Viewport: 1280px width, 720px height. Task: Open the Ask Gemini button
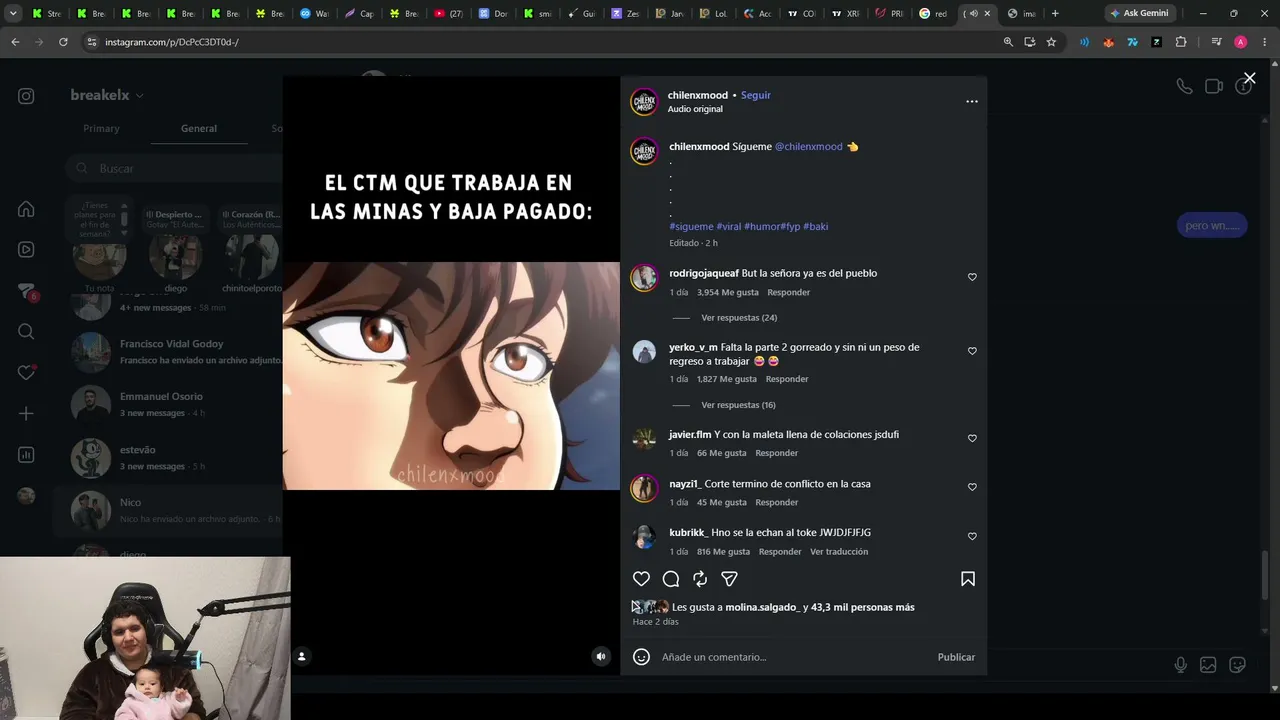tap(1140, 13)
